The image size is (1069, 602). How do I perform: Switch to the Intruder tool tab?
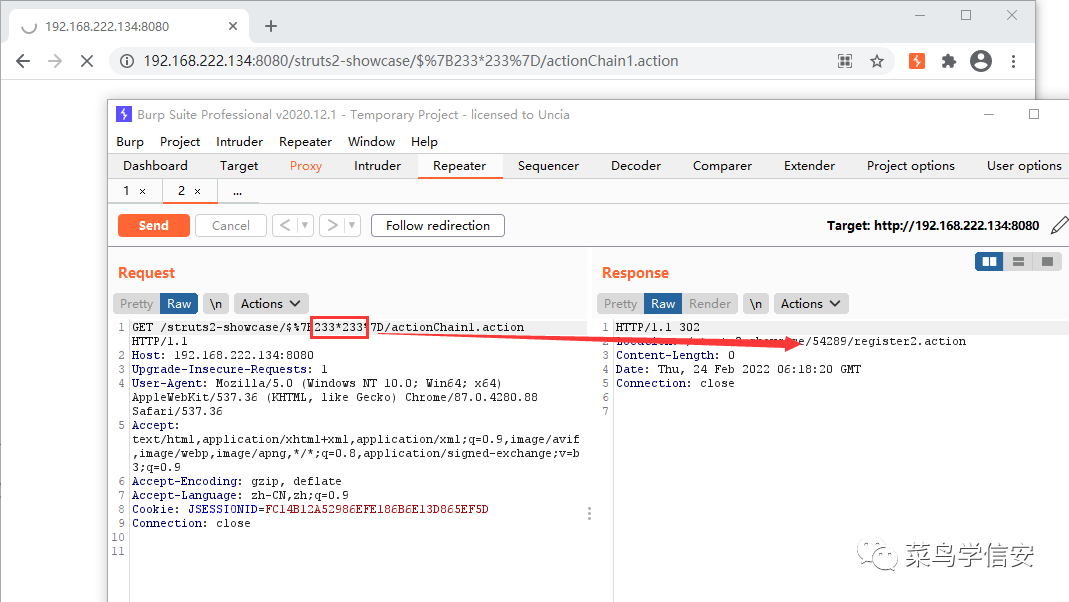(x=378, y=166)
